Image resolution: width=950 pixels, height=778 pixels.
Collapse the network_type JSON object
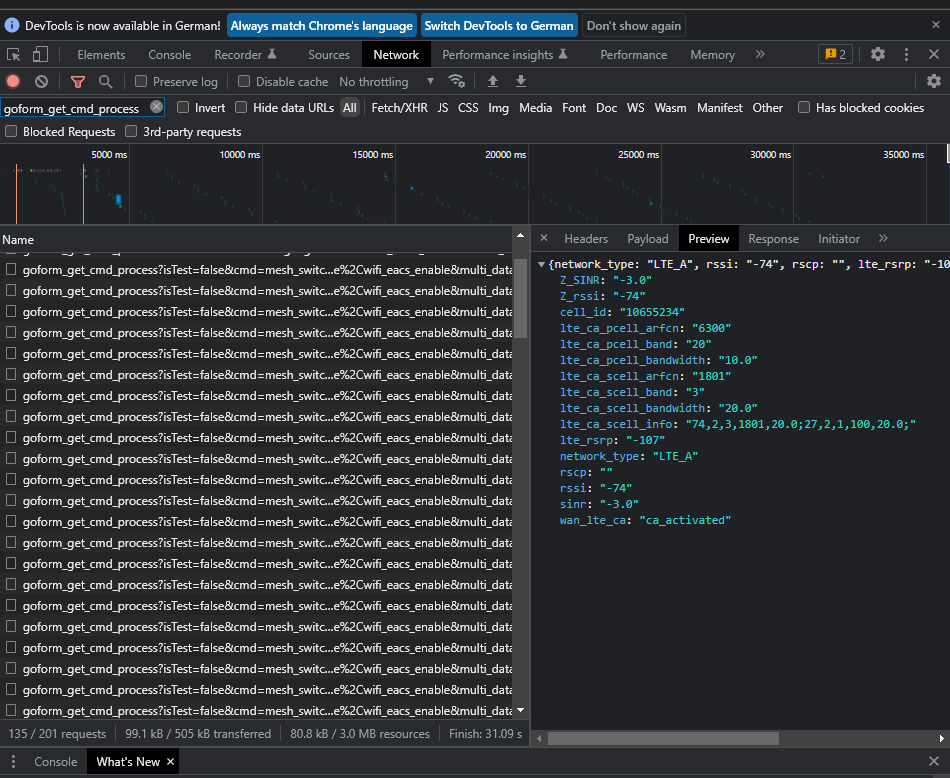point(542,264)
